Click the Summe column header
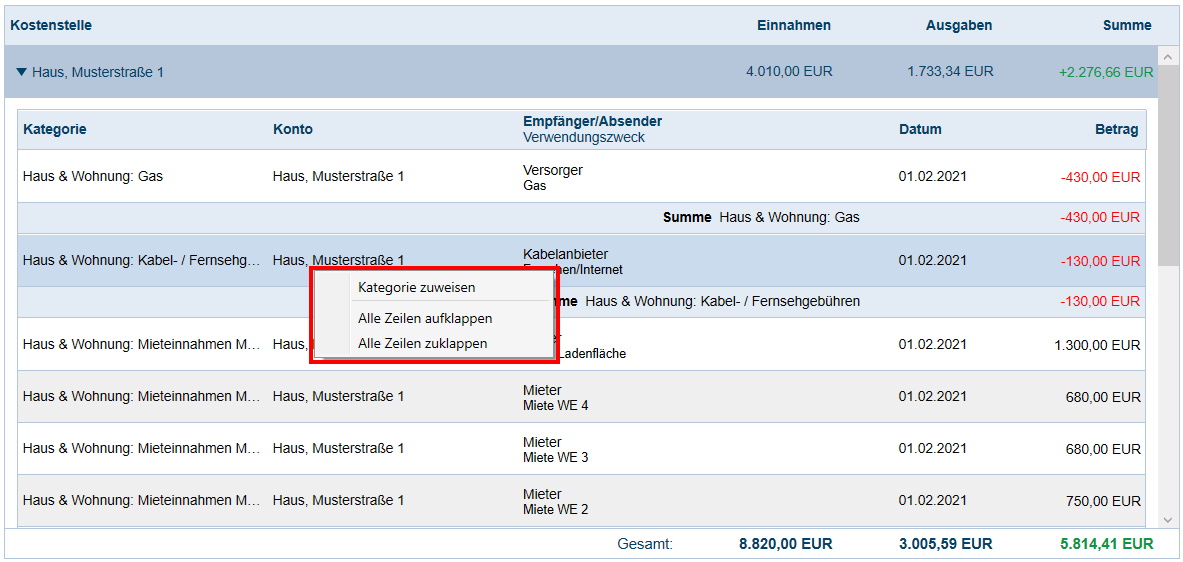Viewport: 1183px width, 562px height. tap(1127, 25)
